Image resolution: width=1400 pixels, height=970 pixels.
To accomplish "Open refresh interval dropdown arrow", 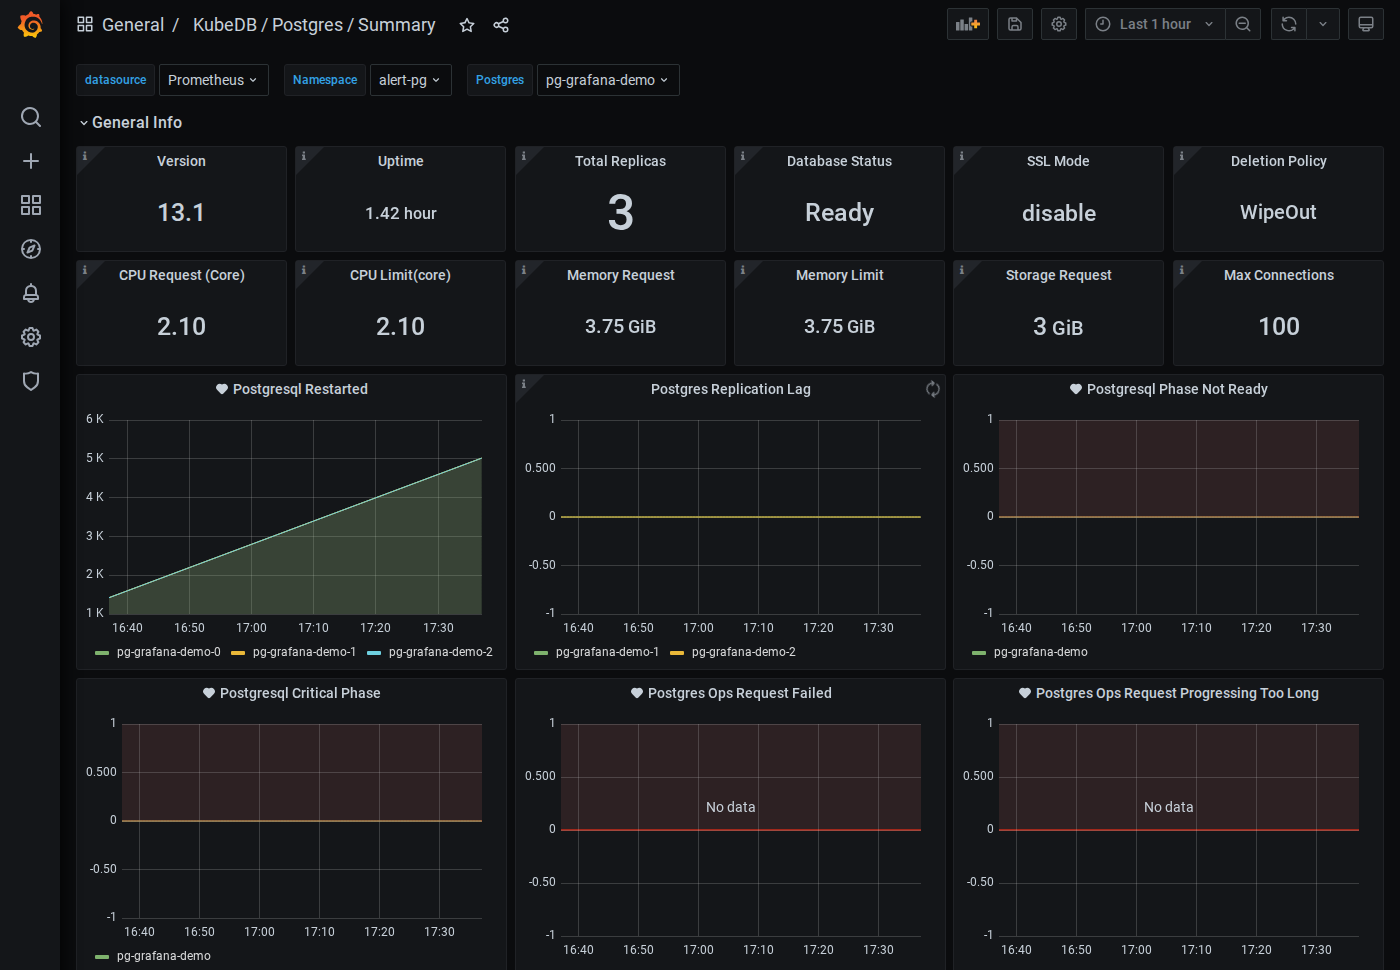I will click(x=1323, y=24).
